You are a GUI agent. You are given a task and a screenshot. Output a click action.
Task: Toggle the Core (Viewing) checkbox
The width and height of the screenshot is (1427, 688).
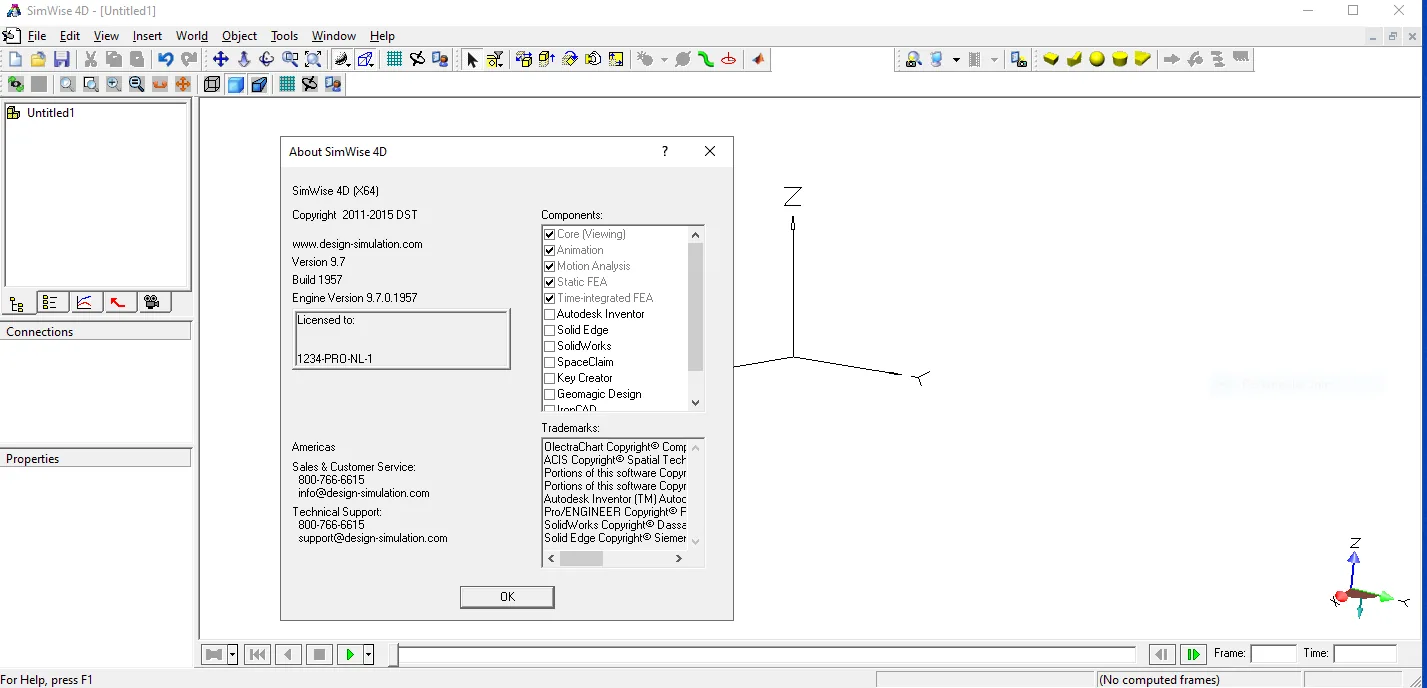(549, 234)
